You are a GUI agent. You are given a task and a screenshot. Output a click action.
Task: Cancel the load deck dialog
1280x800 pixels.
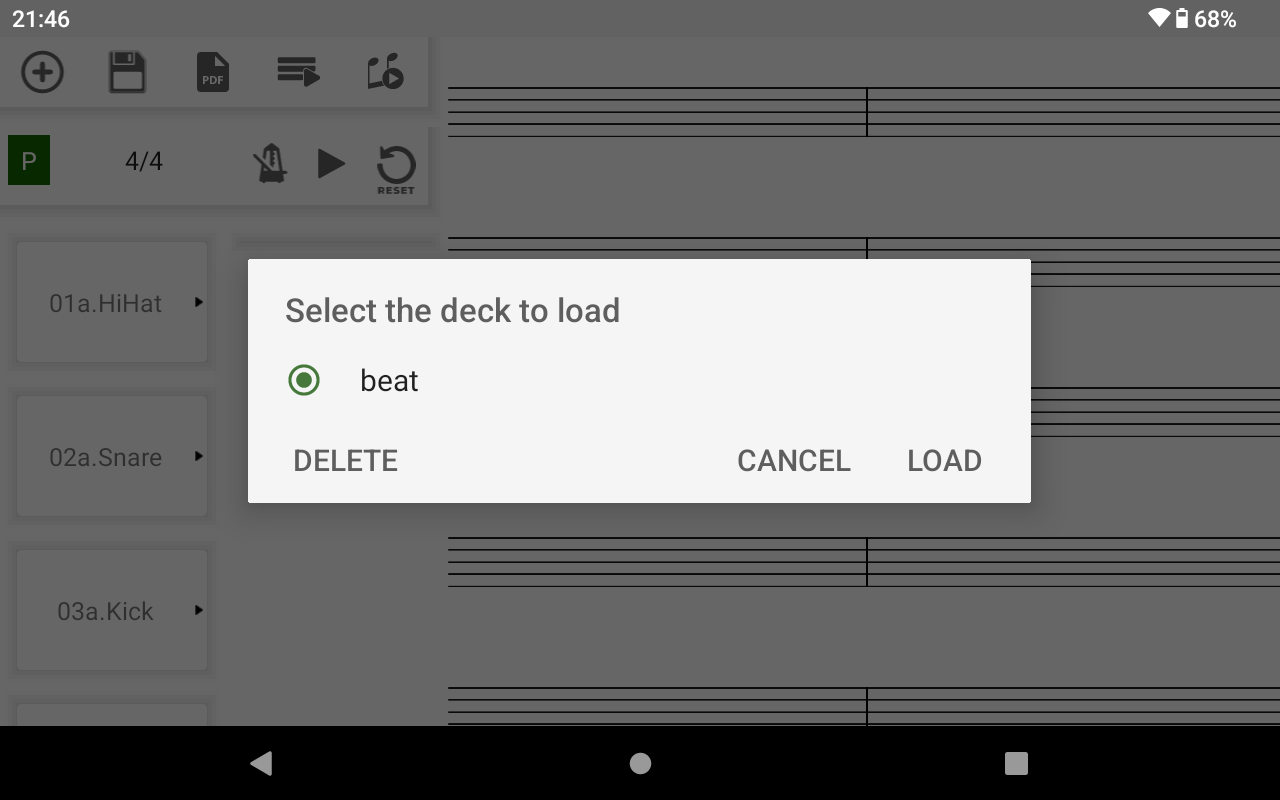[794, 461]
